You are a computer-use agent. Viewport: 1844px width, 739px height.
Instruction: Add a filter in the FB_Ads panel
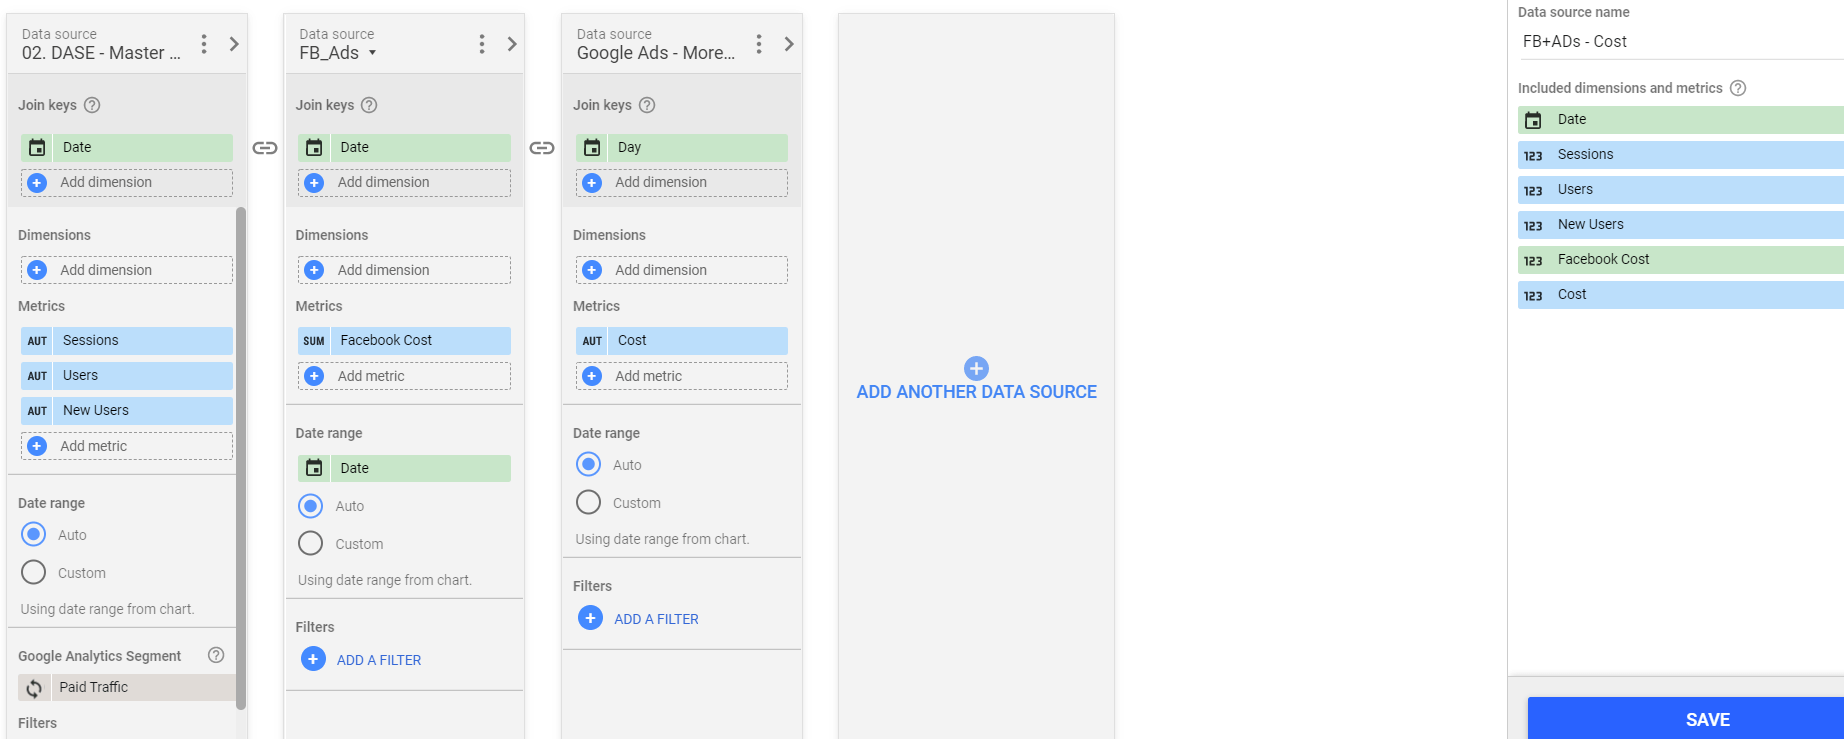coord(361,660)
